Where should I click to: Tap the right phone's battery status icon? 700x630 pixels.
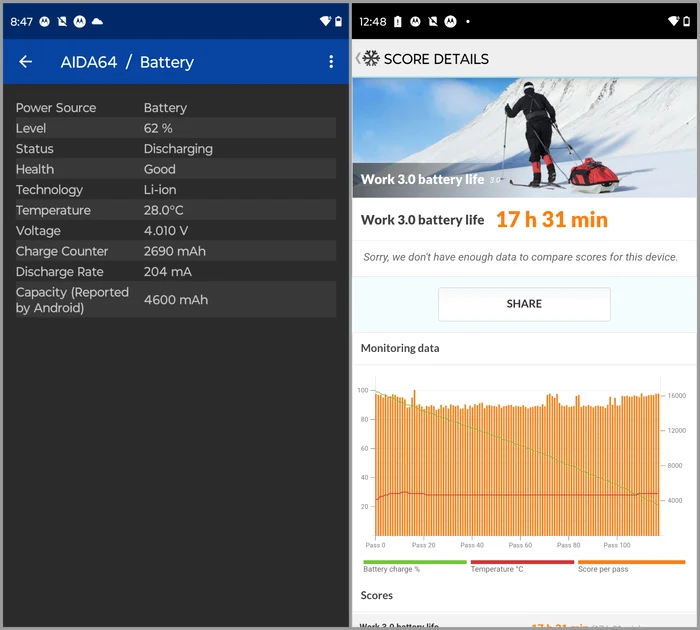point(687,21)
